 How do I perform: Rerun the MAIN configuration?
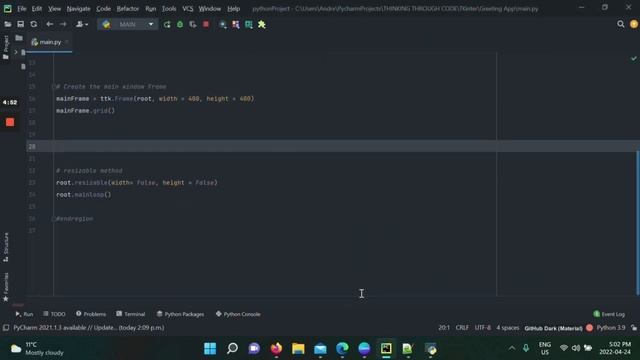click(x=167, y=24)
